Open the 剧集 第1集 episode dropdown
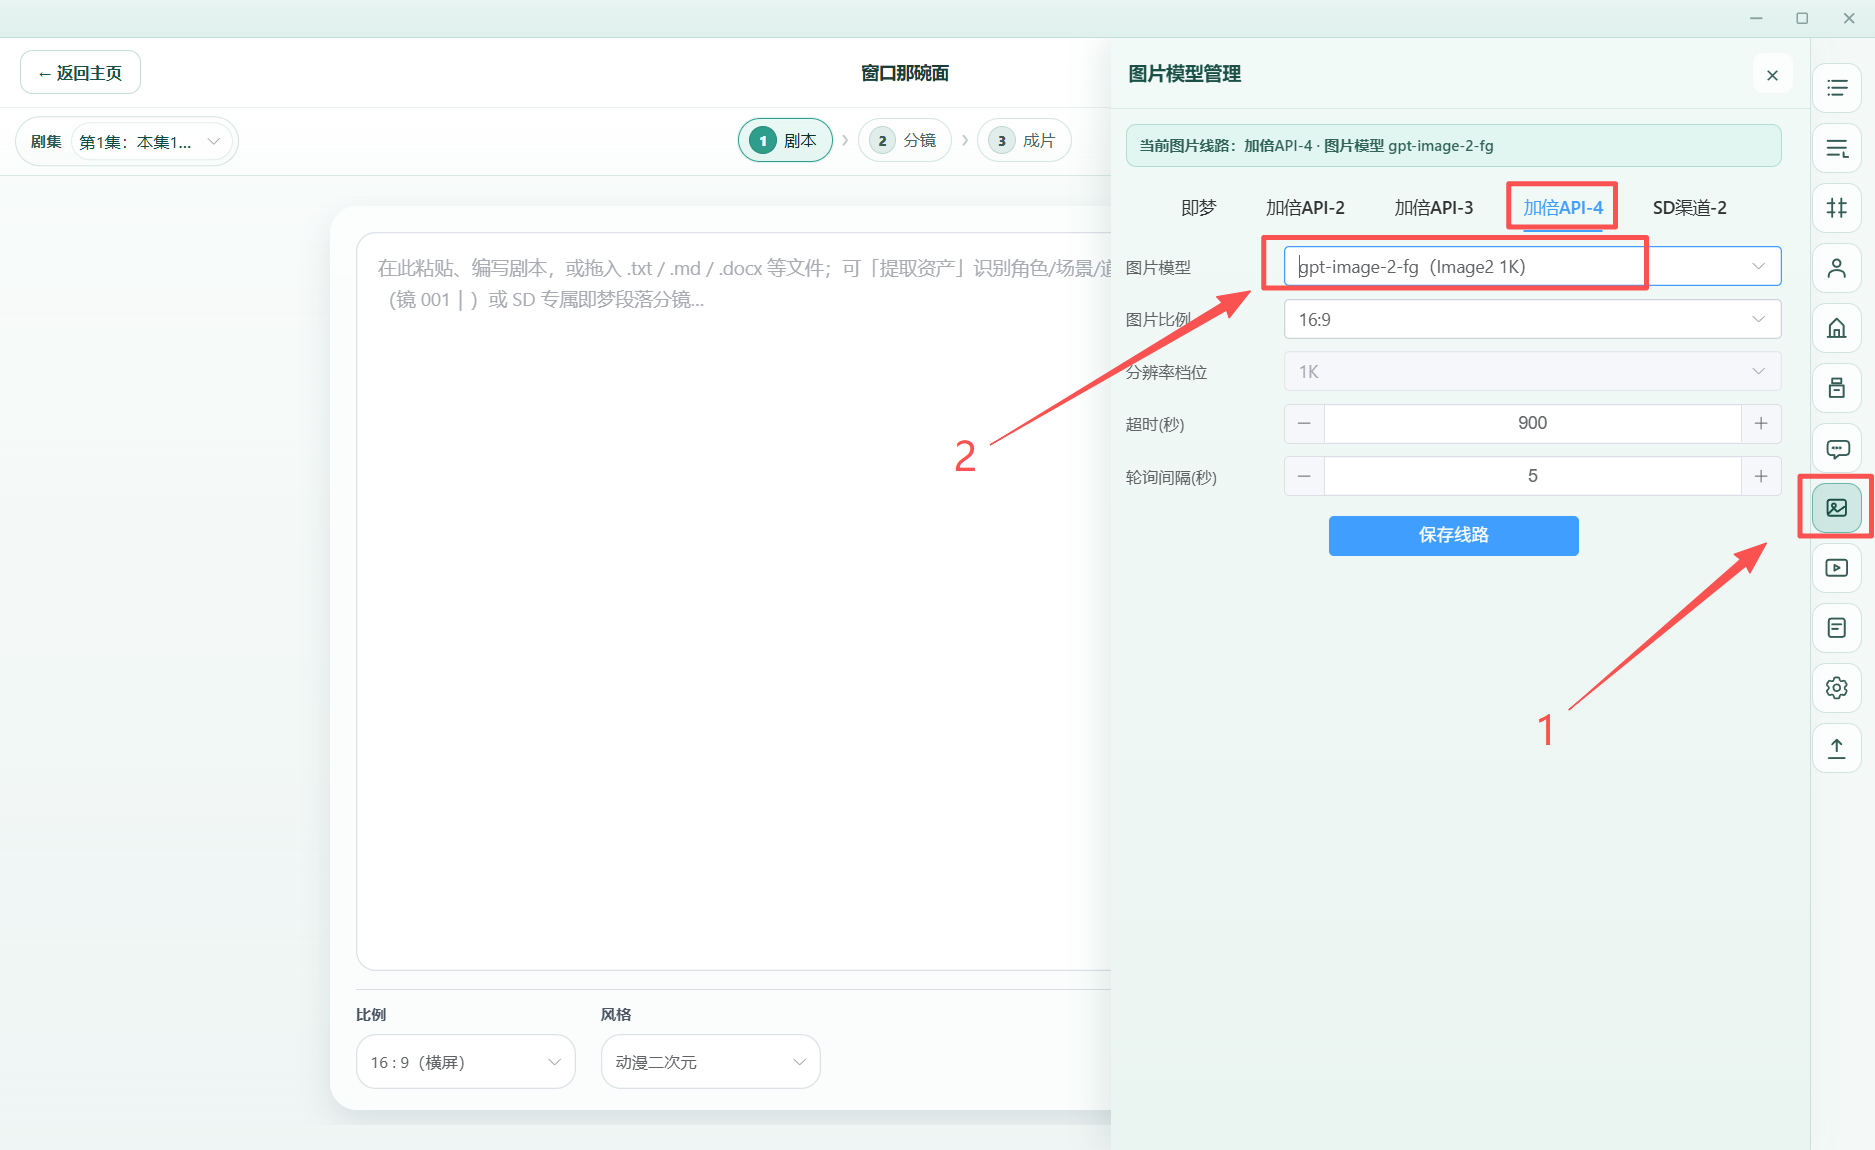Viewport: 1875px width, 1150px height. 151,142
